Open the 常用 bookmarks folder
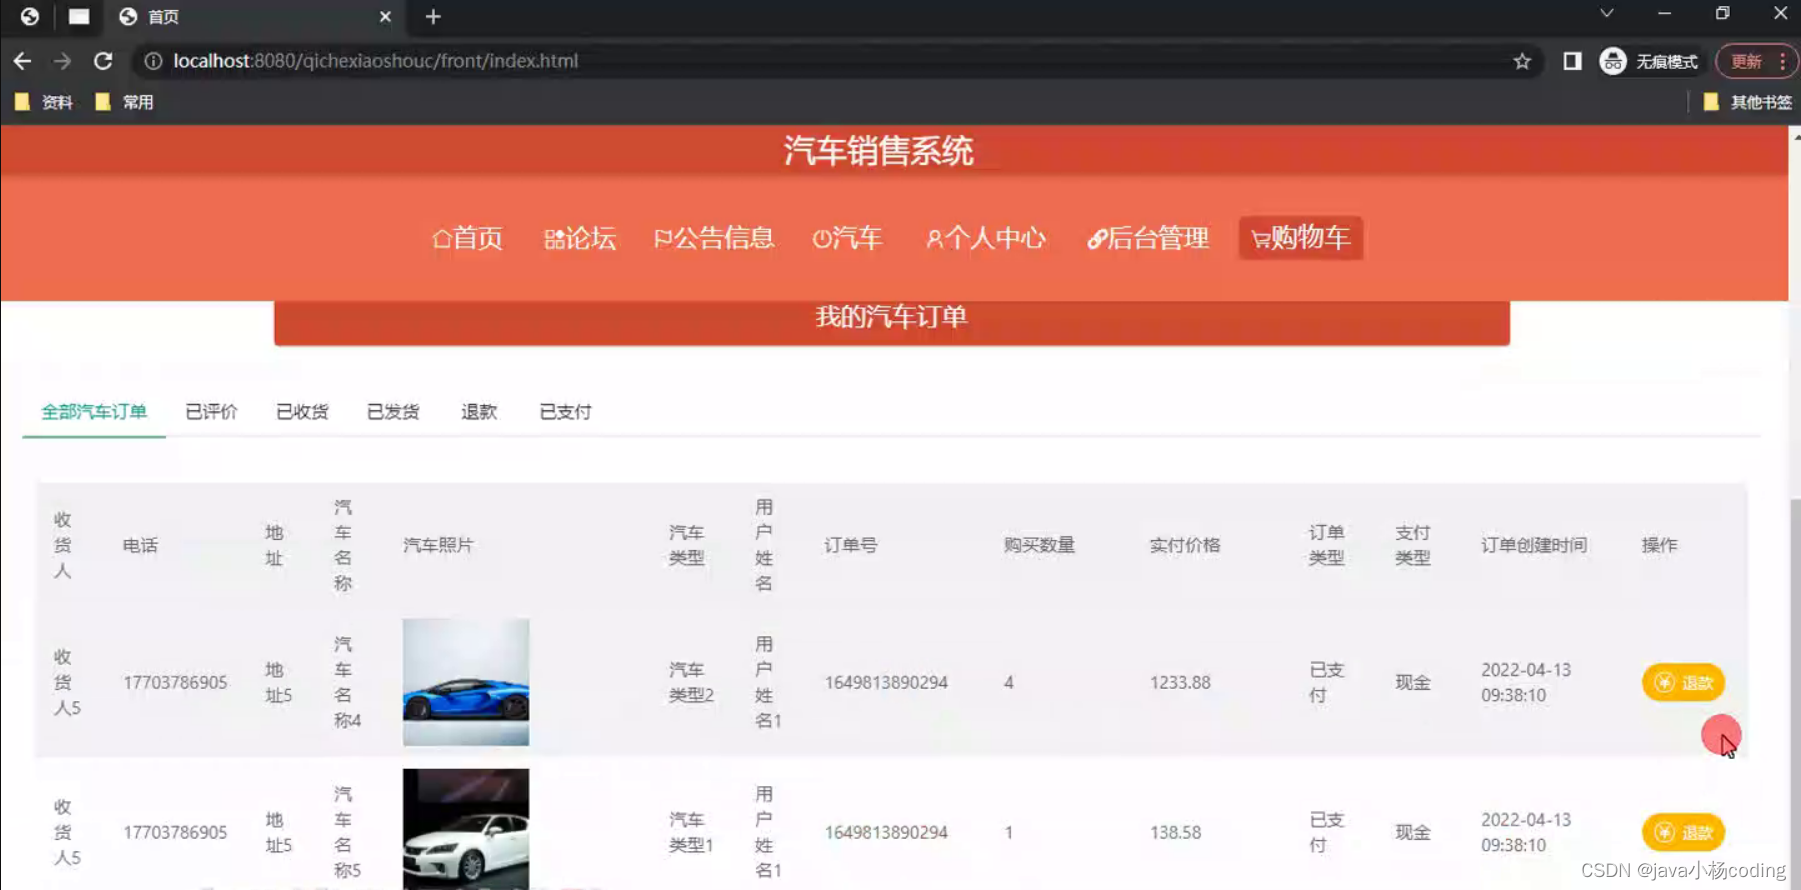 click(x=124, y=102)
